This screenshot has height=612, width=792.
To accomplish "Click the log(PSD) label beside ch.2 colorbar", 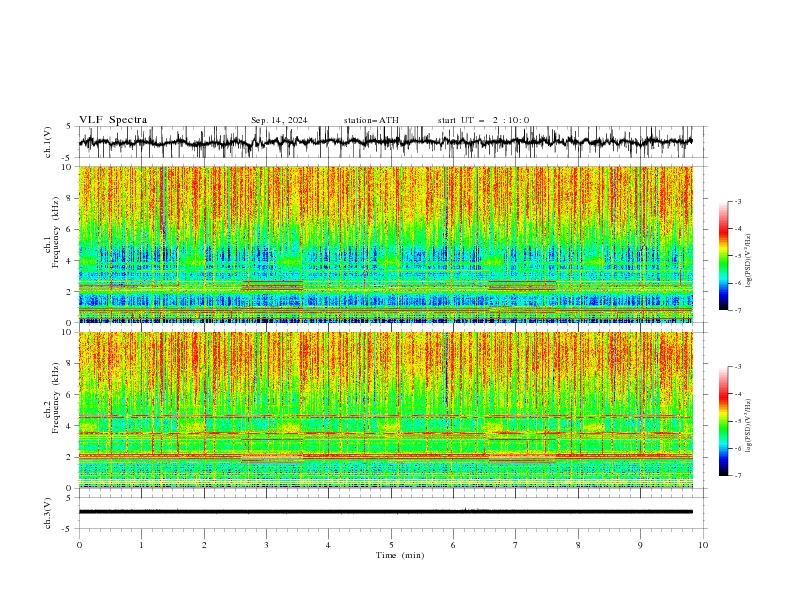I will [x=748, y=426].
